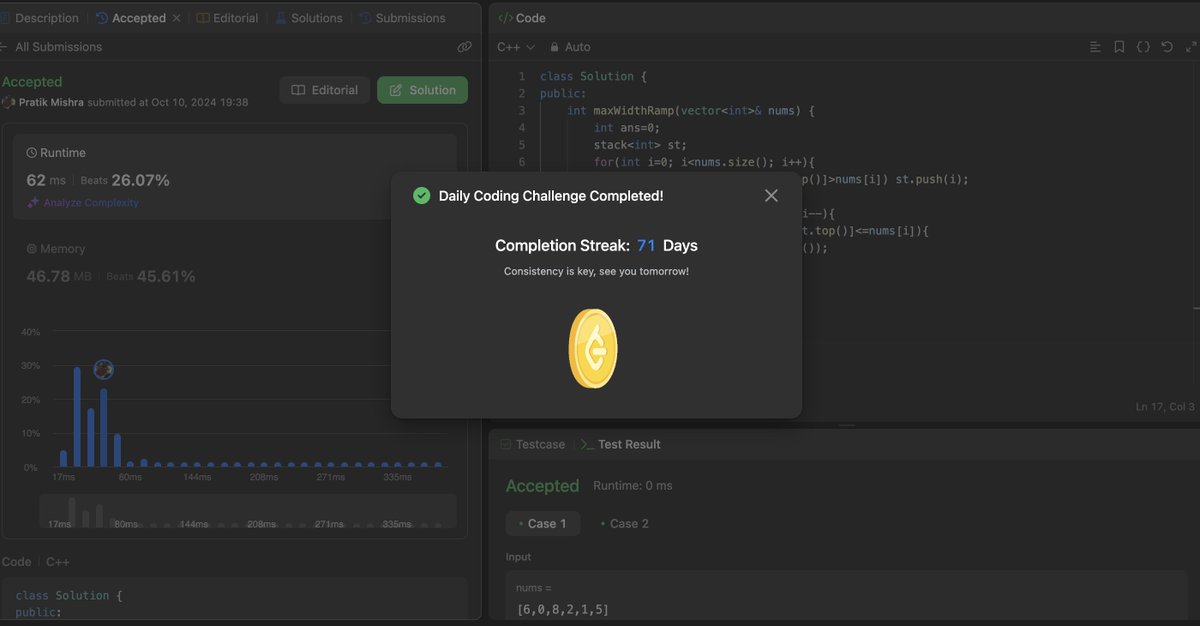
Task: Click the Accepted text in the Test Result panel
Action: pos(542,486)
